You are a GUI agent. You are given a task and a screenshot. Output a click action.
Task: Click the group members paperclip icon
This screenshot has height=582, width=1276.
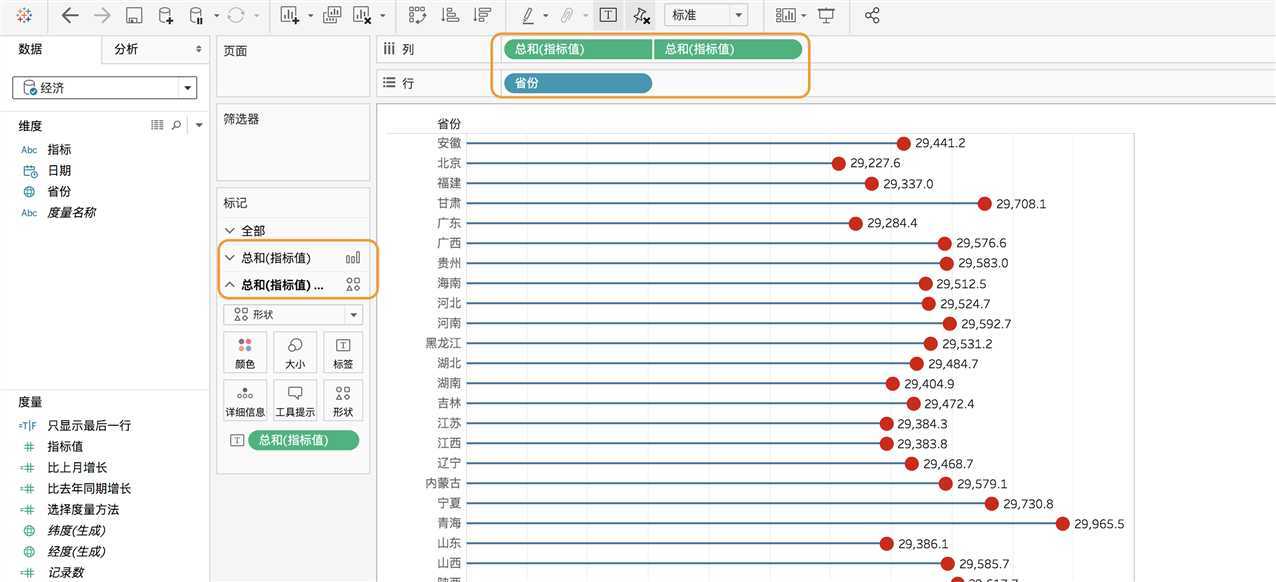566,15
